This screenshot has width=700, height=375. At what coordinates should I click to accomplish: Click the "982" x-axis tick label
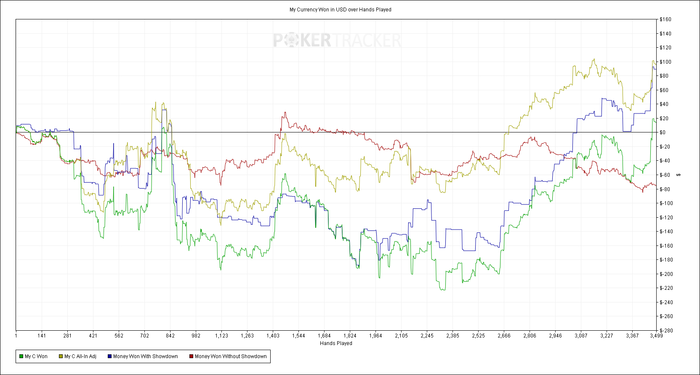pos(196,335)
